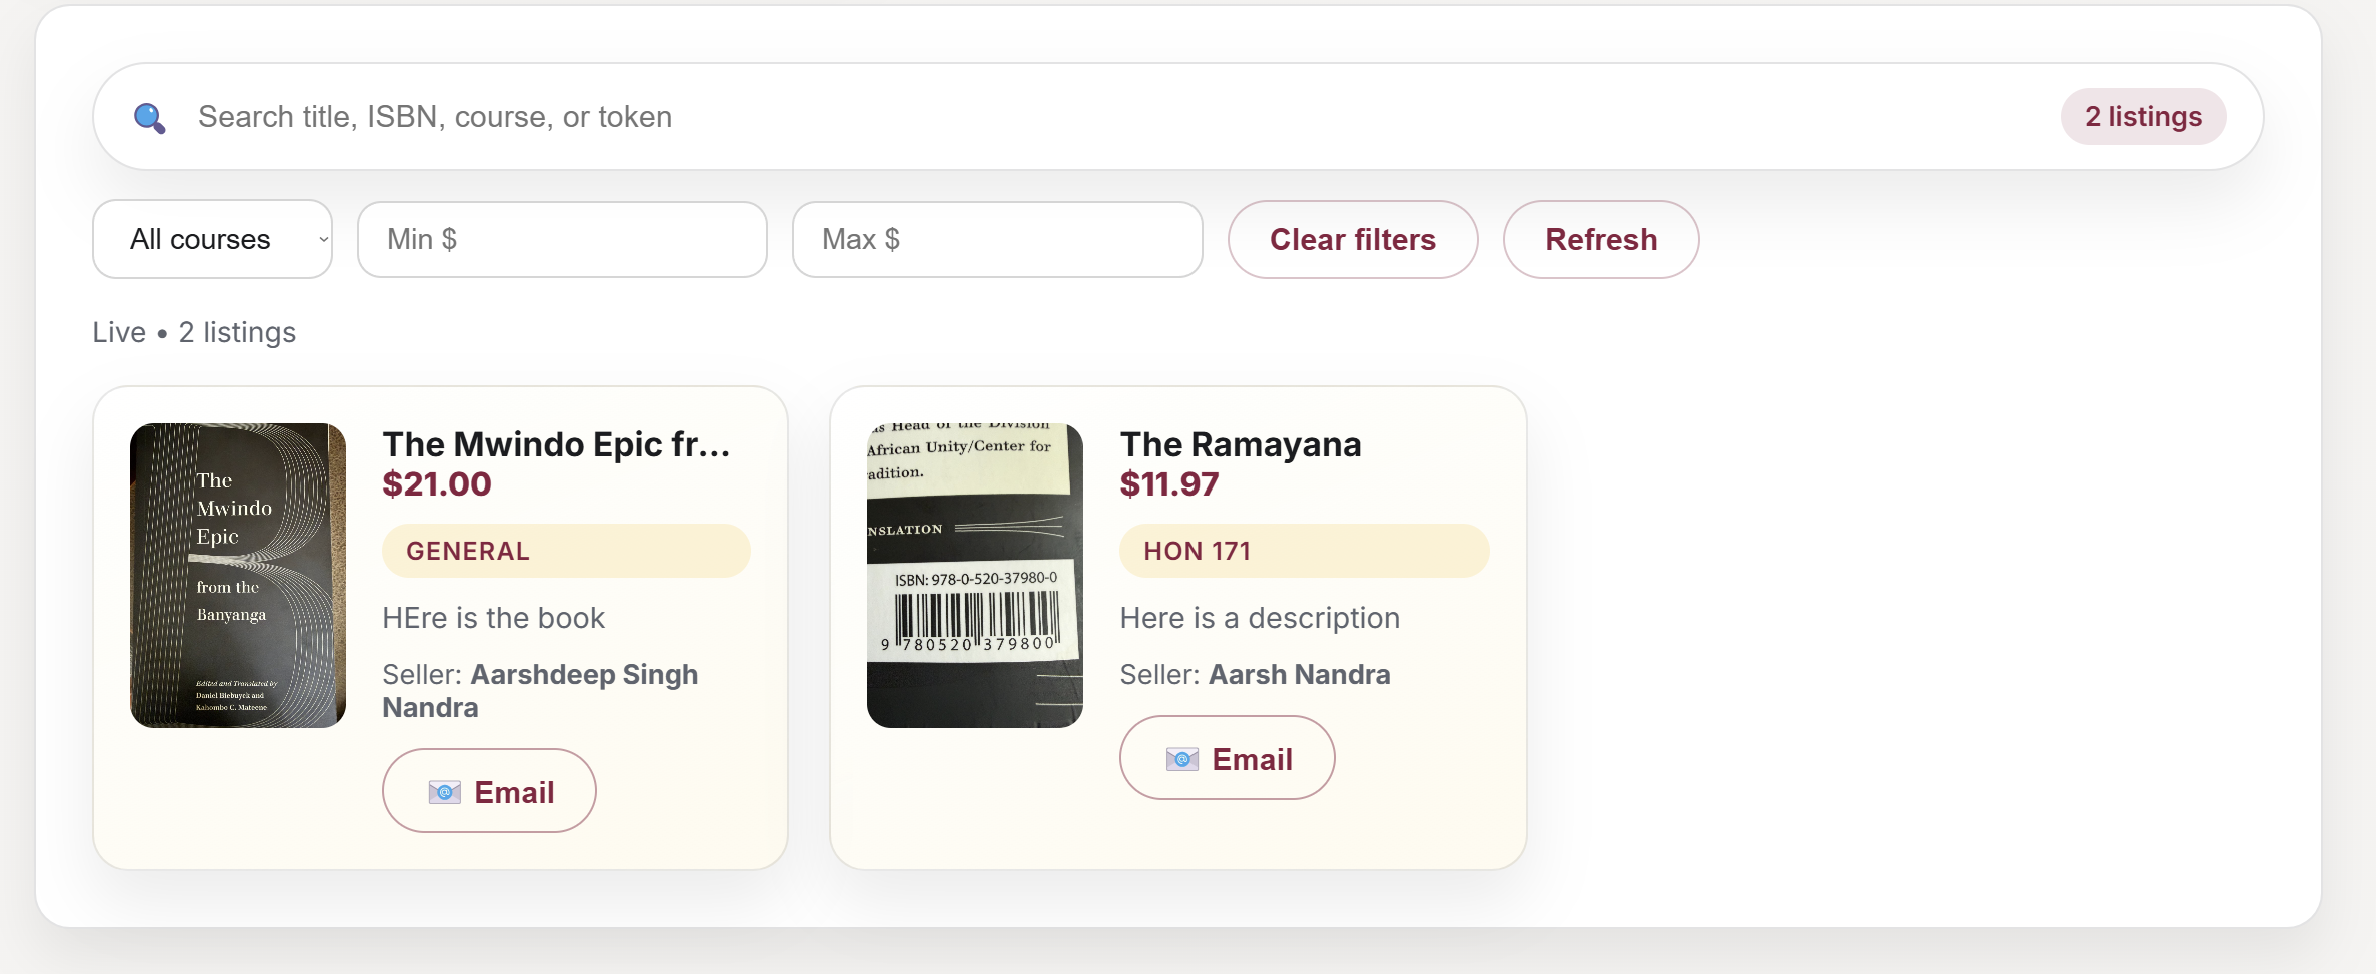Open The Mwindo Epic cover thumbnail

238,575
